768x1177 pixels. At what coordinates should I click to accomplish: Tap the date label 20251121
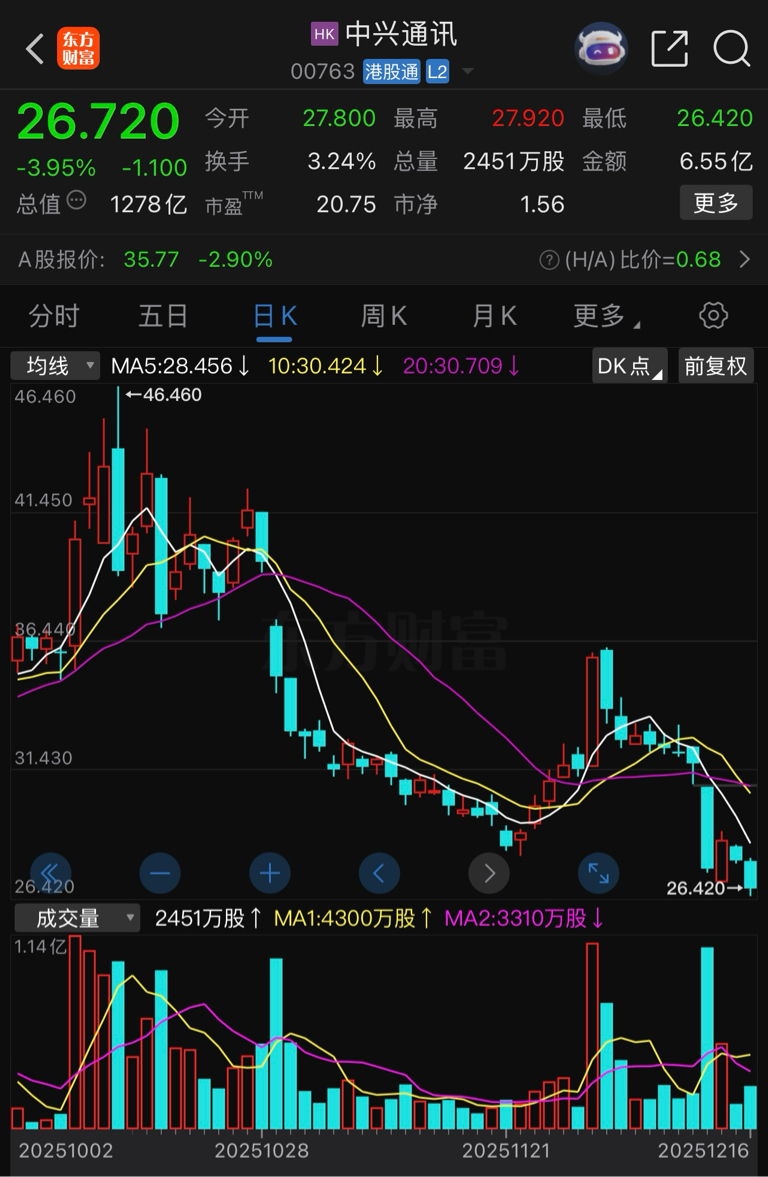point(506,1151)
